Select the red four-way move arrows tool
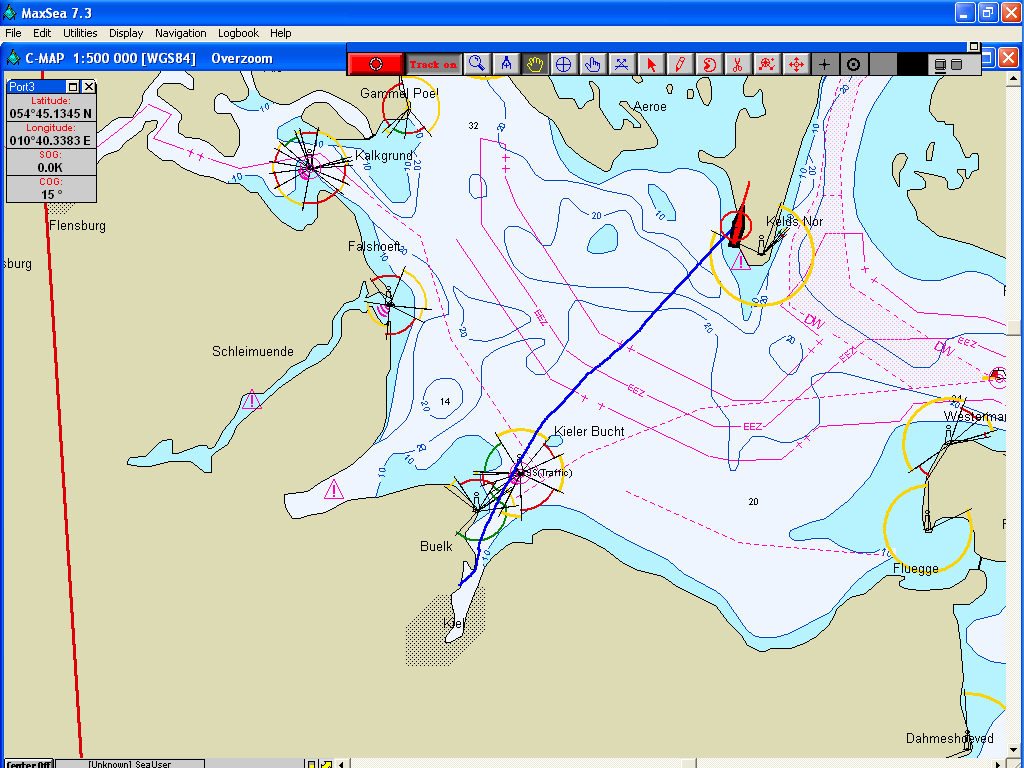1024x768 pixels. click(796, 64)
